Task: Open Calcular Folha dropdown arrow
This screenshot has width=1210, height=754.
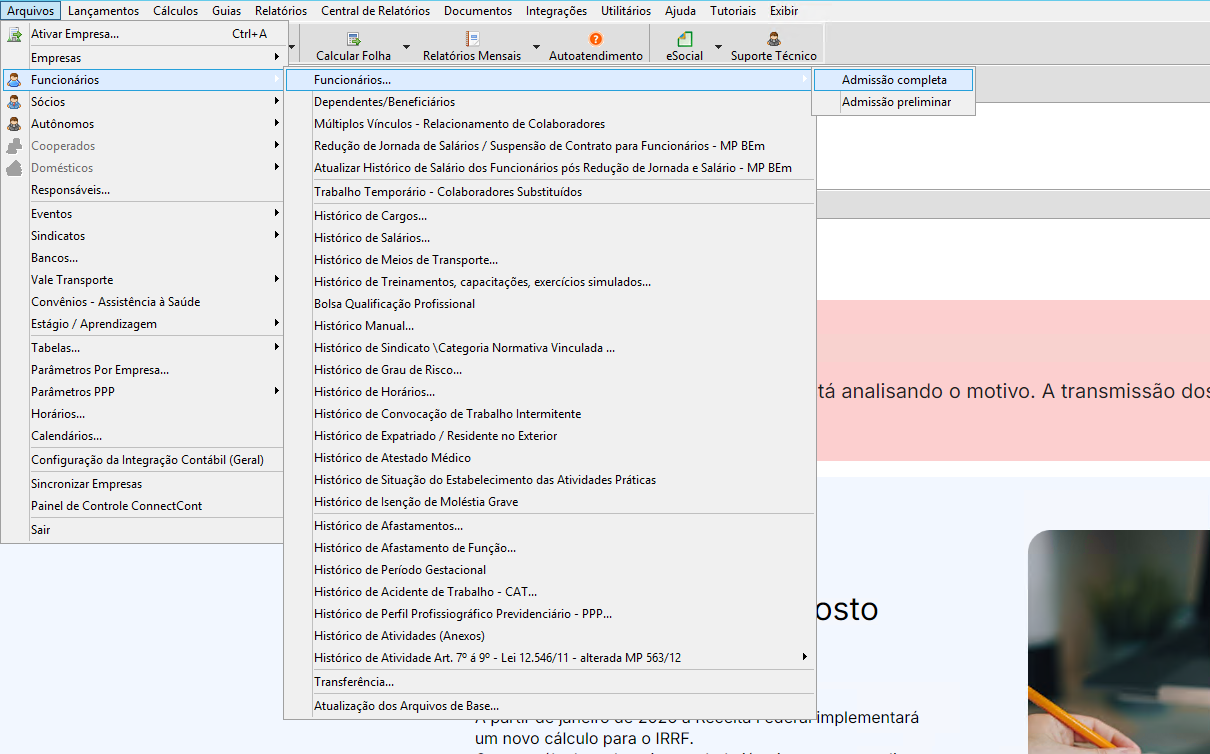Action: [x=406, y=47]
